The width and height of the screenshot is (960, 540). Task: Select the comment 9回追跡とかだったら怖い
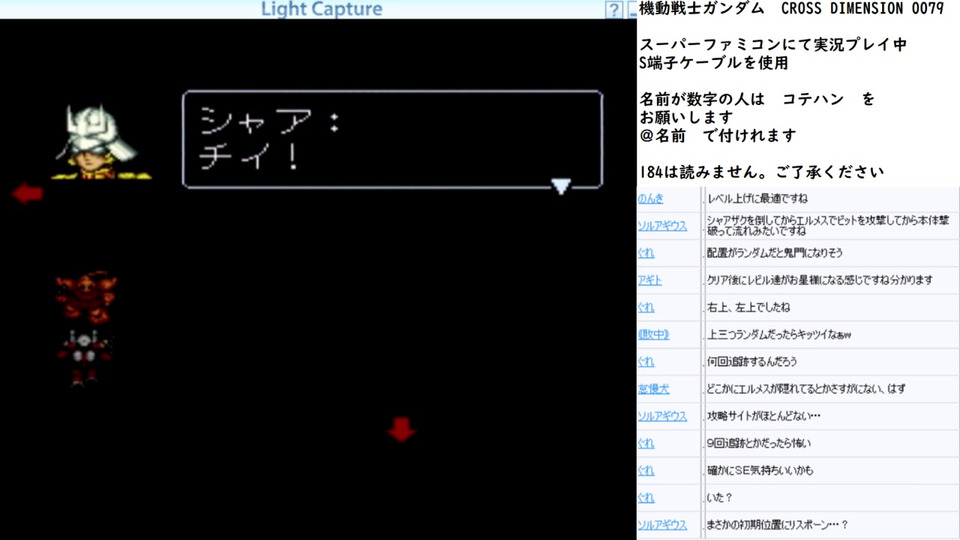(x=759, y=443)
